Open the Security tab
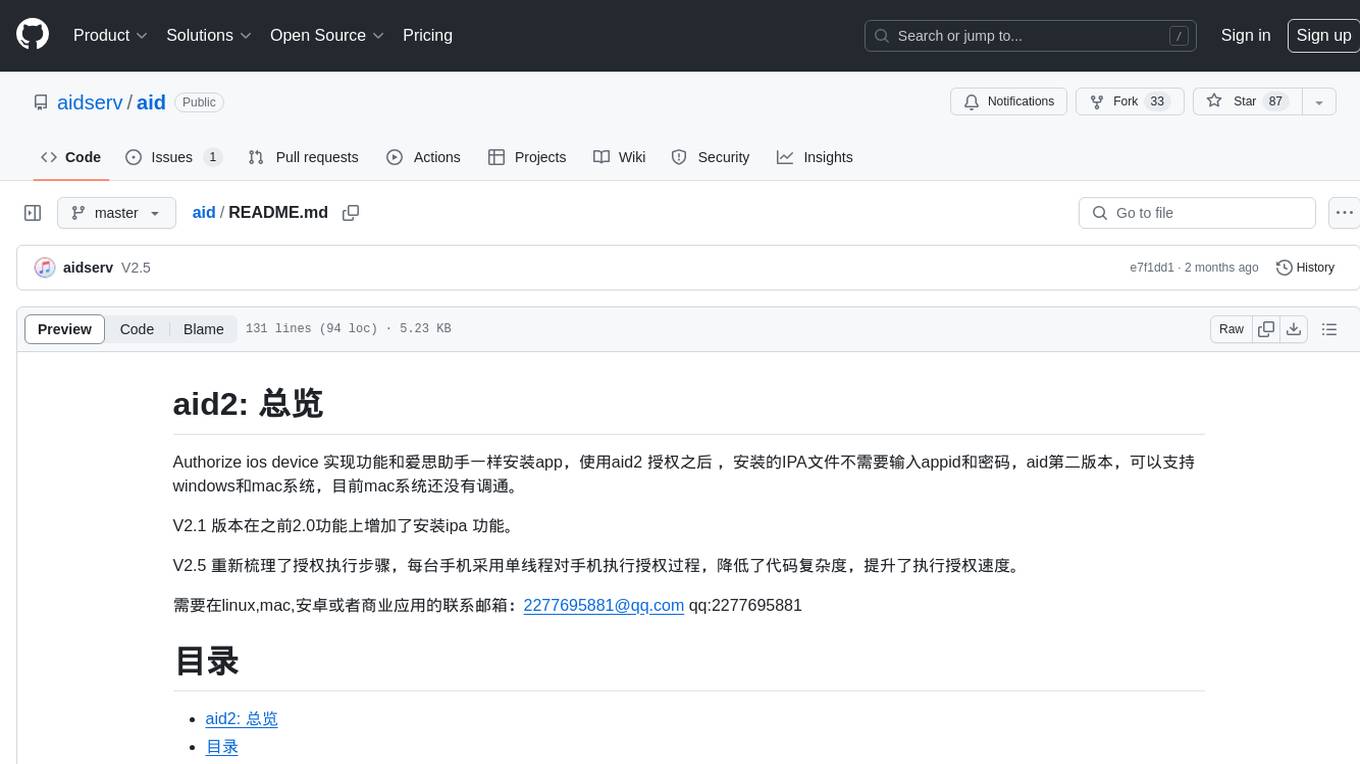Screen dimensions: 1360x764 710,157
